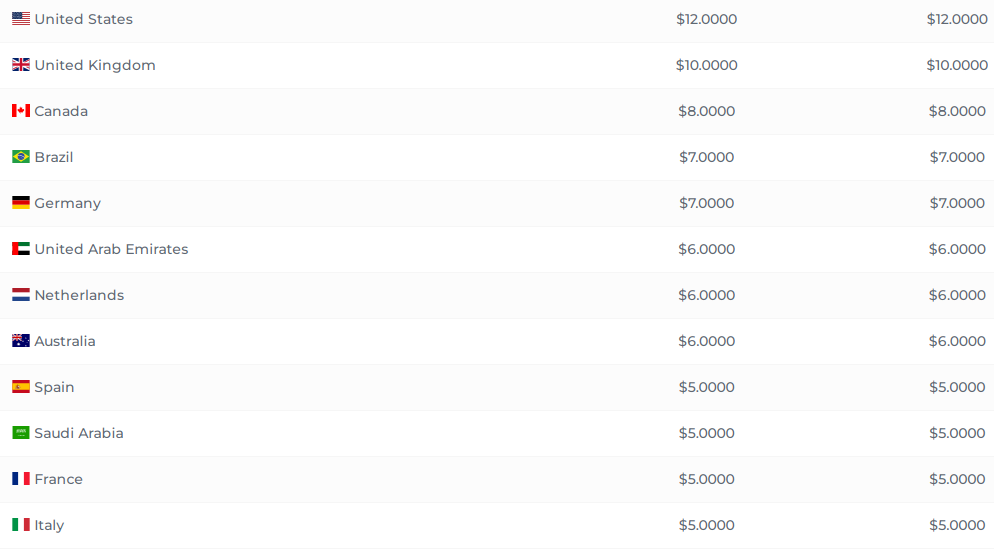Click the Germany row right-side $7.0000 value
Screen dimensions: 994x549
(957, 203)
